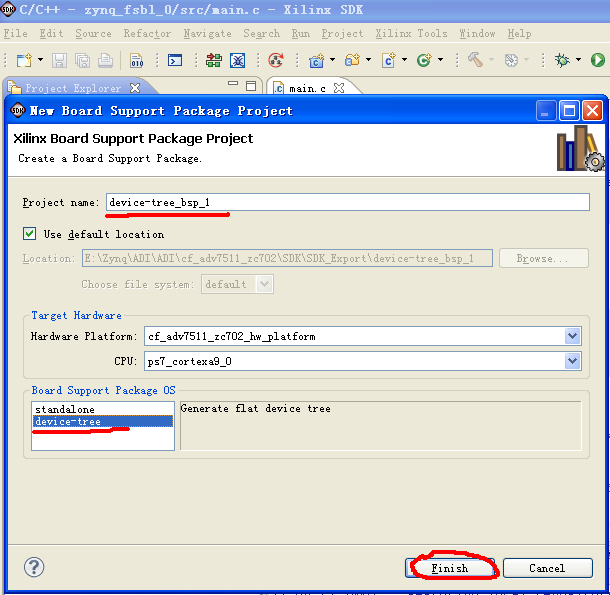Click the Cancel button

547,568
